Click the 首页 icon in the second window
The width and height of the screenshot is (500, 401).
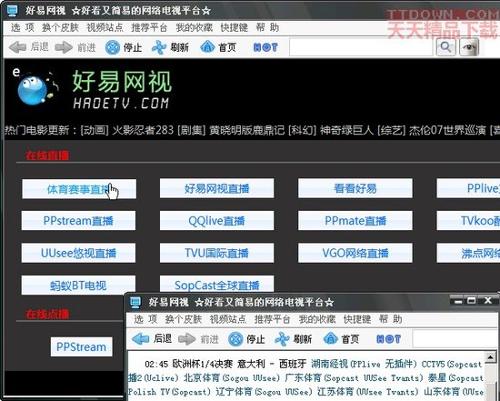pos(331,339)
